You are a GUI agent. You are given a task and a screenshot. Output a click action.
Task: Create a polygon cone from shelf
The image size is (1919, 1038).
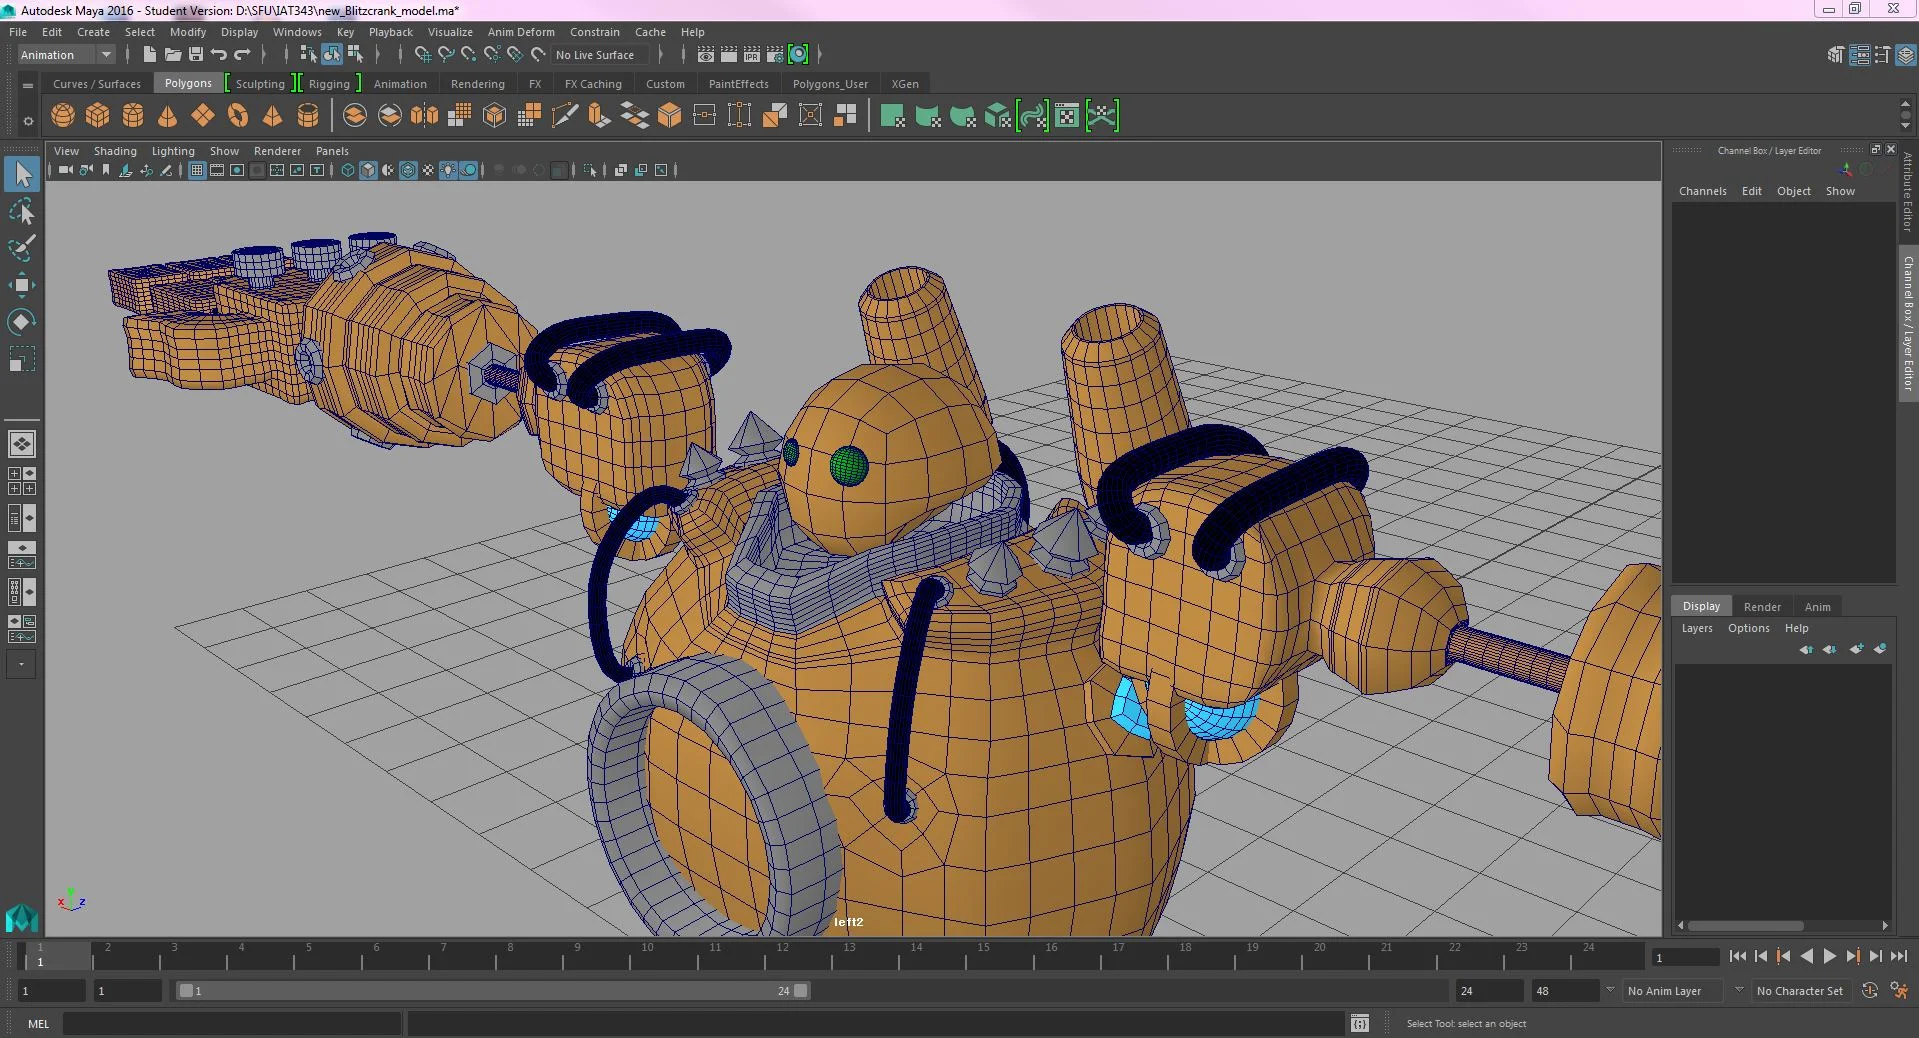[x=168, y=116]
